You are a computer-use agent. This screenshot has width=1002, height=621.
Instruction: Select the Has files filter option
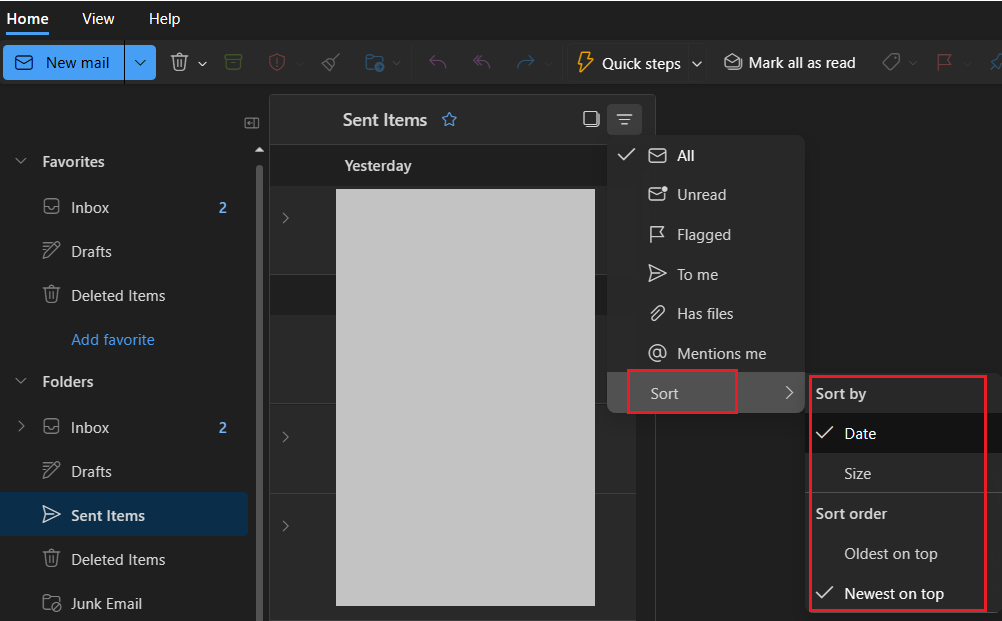(705, 314)
